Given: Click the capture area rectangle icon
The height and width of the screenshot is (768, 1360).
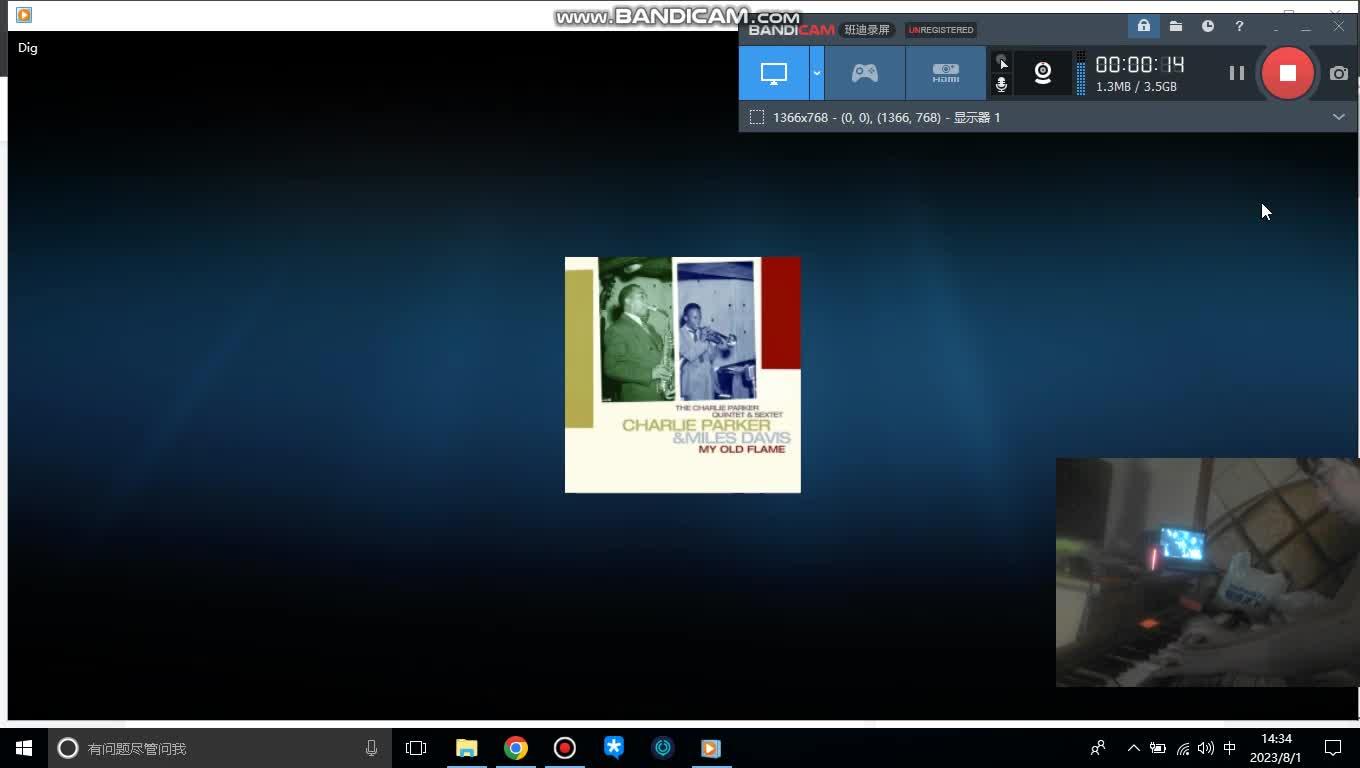Looking at the screenshot, I should [x=757, y=117].
